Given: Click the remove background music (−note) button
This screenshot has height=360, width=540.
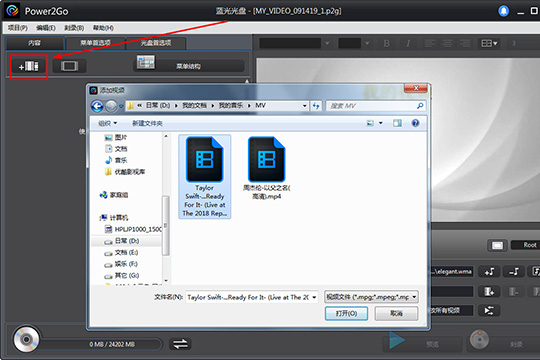Looking at the screenshot, I should [x=513, y=272].
